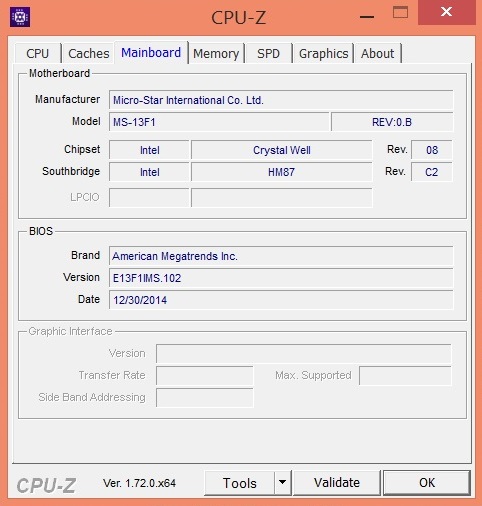Click the BIOS Version field E13F1IMS.102
Viewport: 482px width, 506px height.
[x=281, y=278]
